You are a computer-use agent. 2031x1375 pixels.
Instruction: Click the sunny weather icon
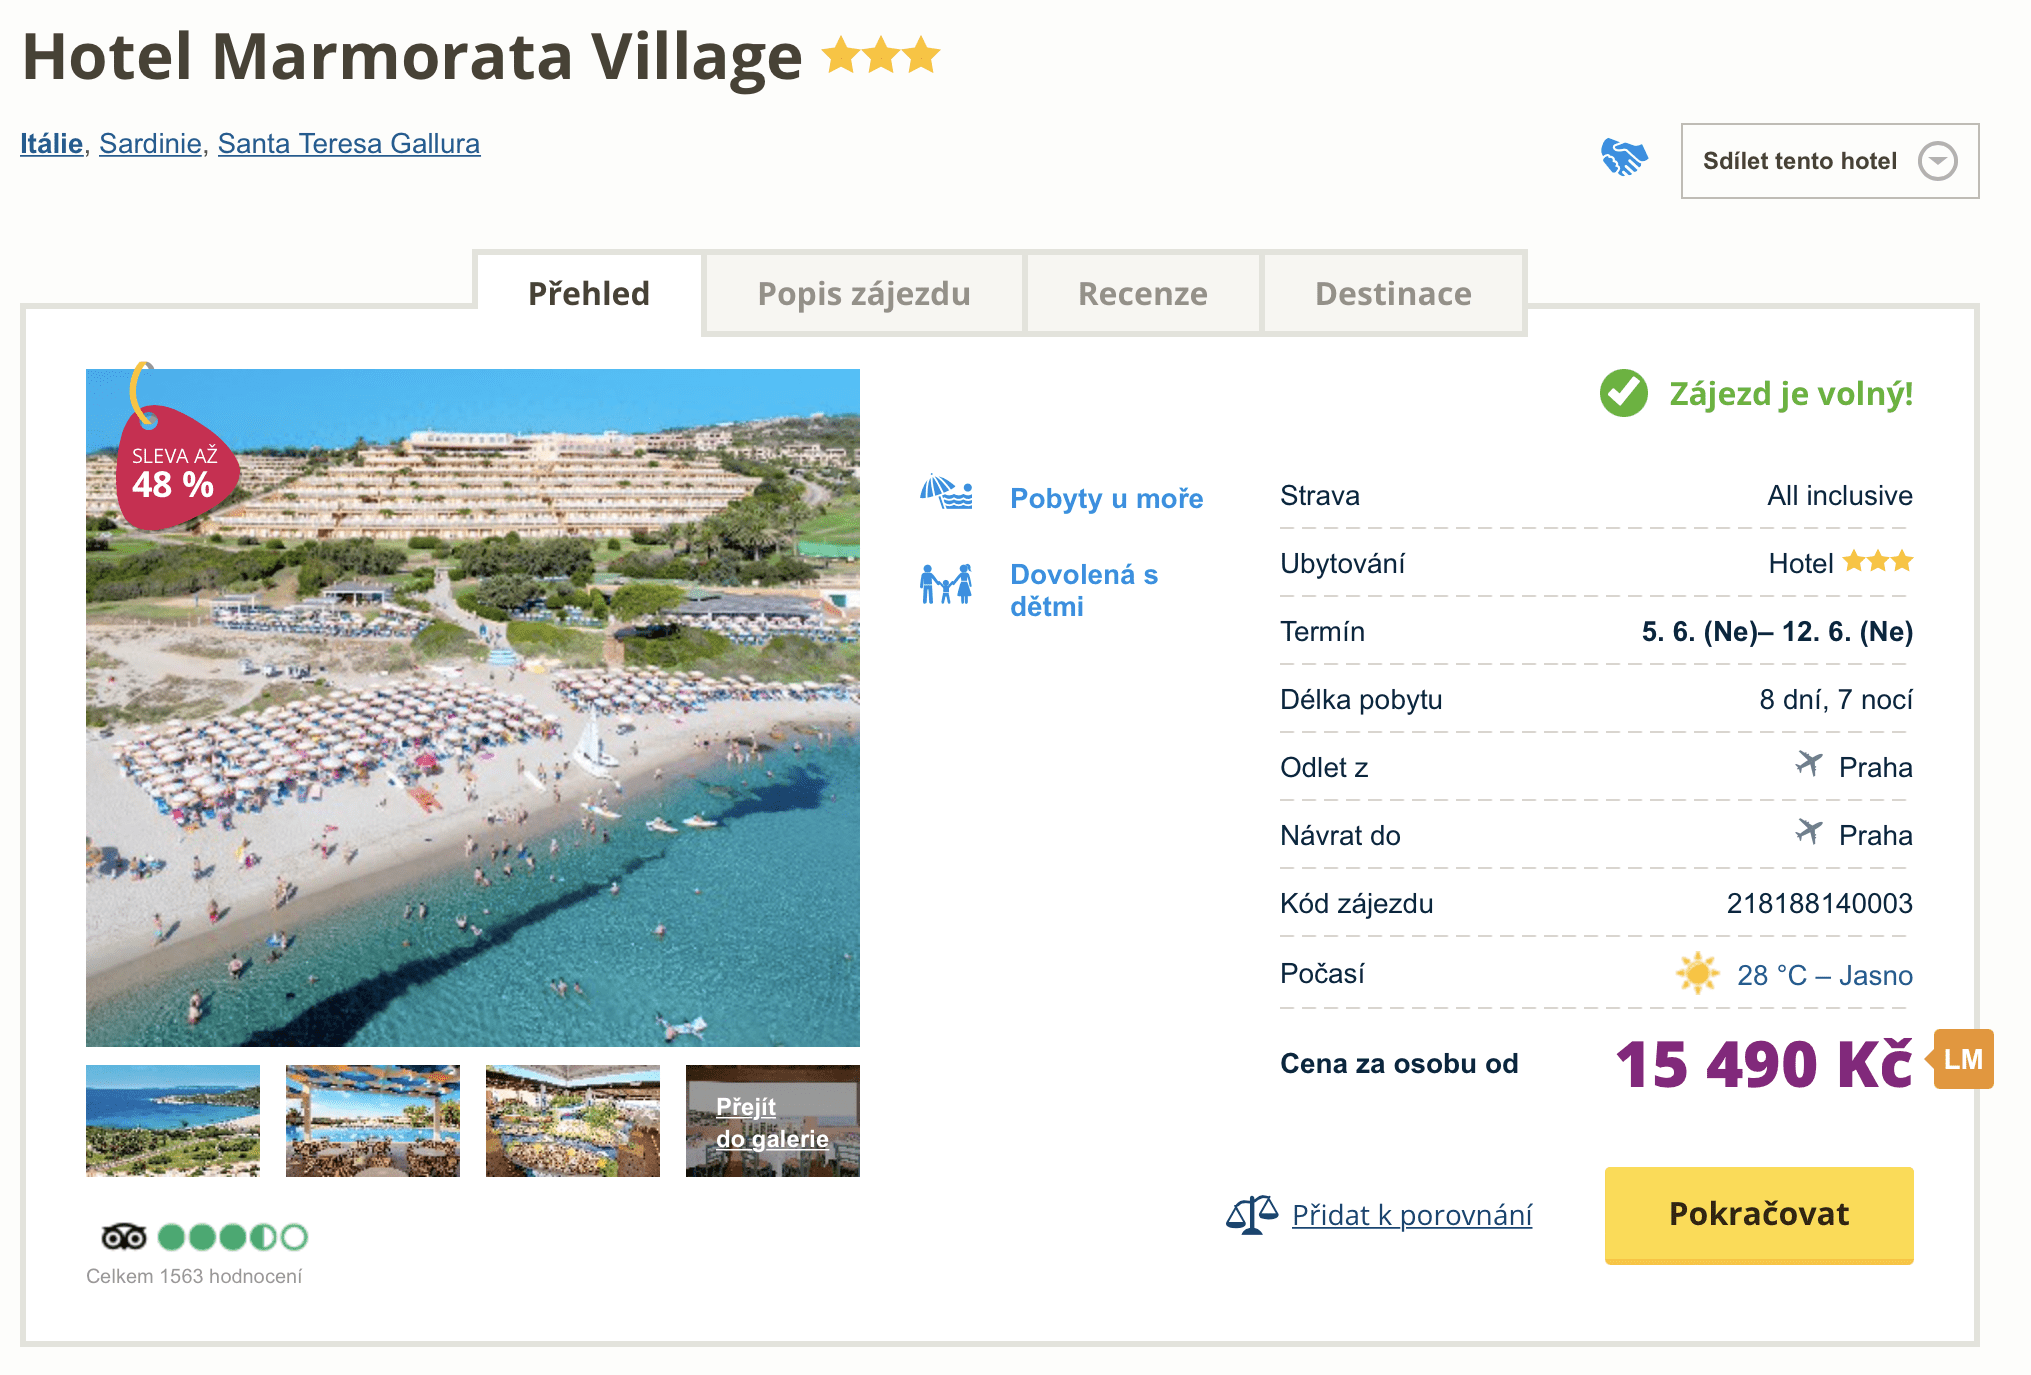click(x=1697, y=973)
